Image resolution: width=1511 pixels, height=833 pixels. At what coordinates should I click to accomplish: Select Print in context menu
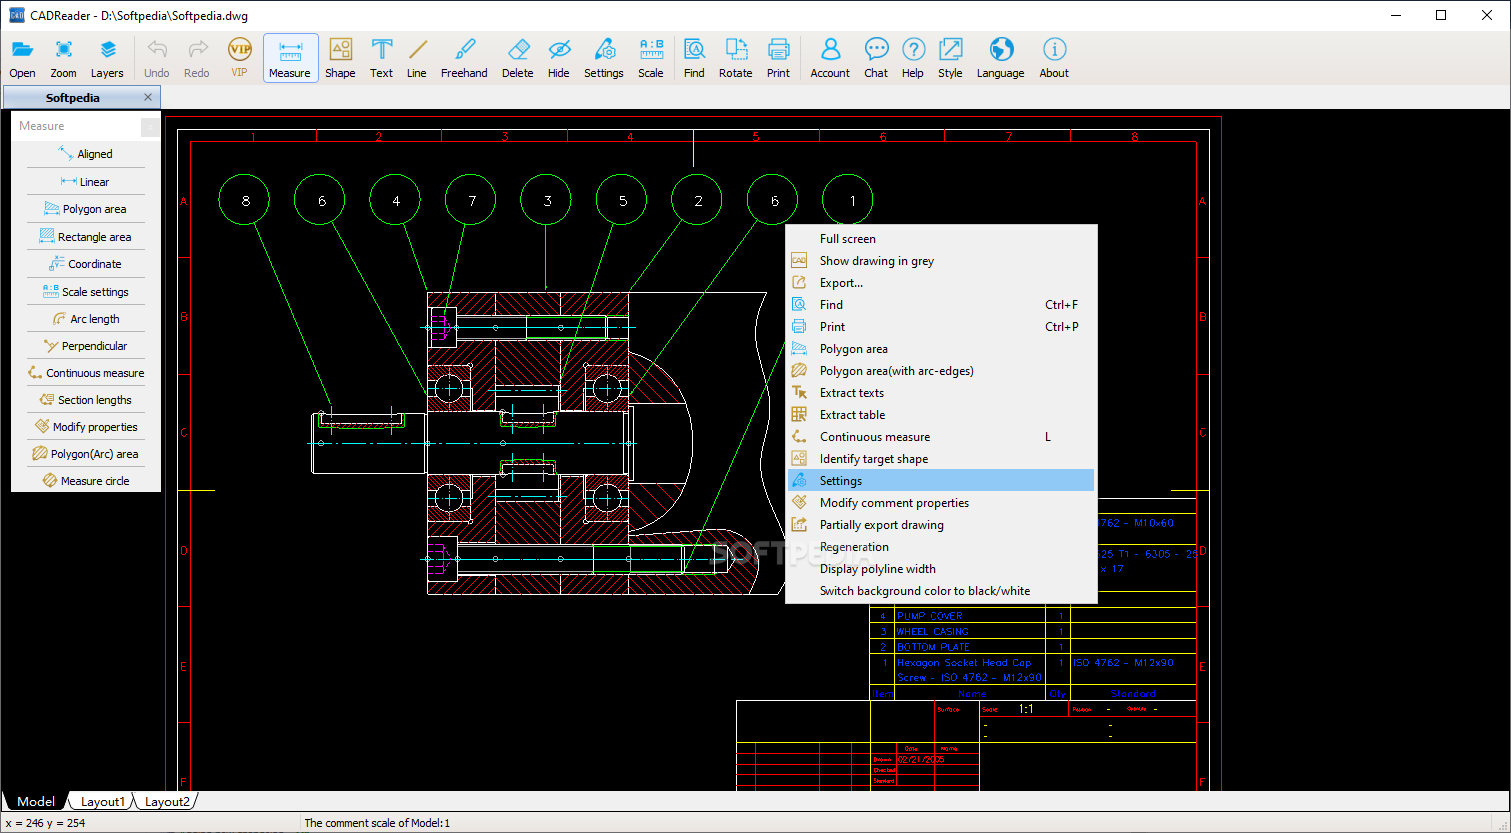[941, 327]
